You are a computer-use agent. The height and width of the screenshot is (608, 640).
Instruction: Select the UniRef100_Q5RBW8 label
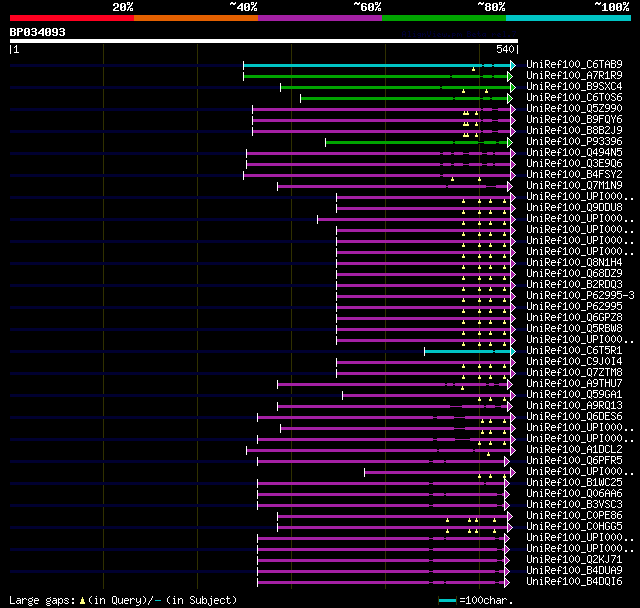(574, 329)
